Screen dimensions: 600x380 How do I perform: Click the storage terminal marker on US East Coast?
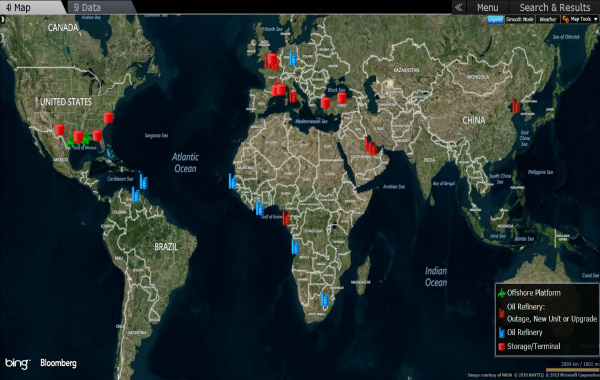pyautogui.click(x=108, y=117)
